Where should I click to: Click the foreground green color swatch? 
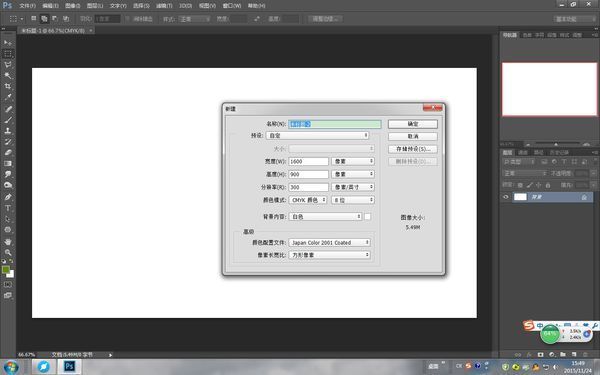click(x=6, y=269)
